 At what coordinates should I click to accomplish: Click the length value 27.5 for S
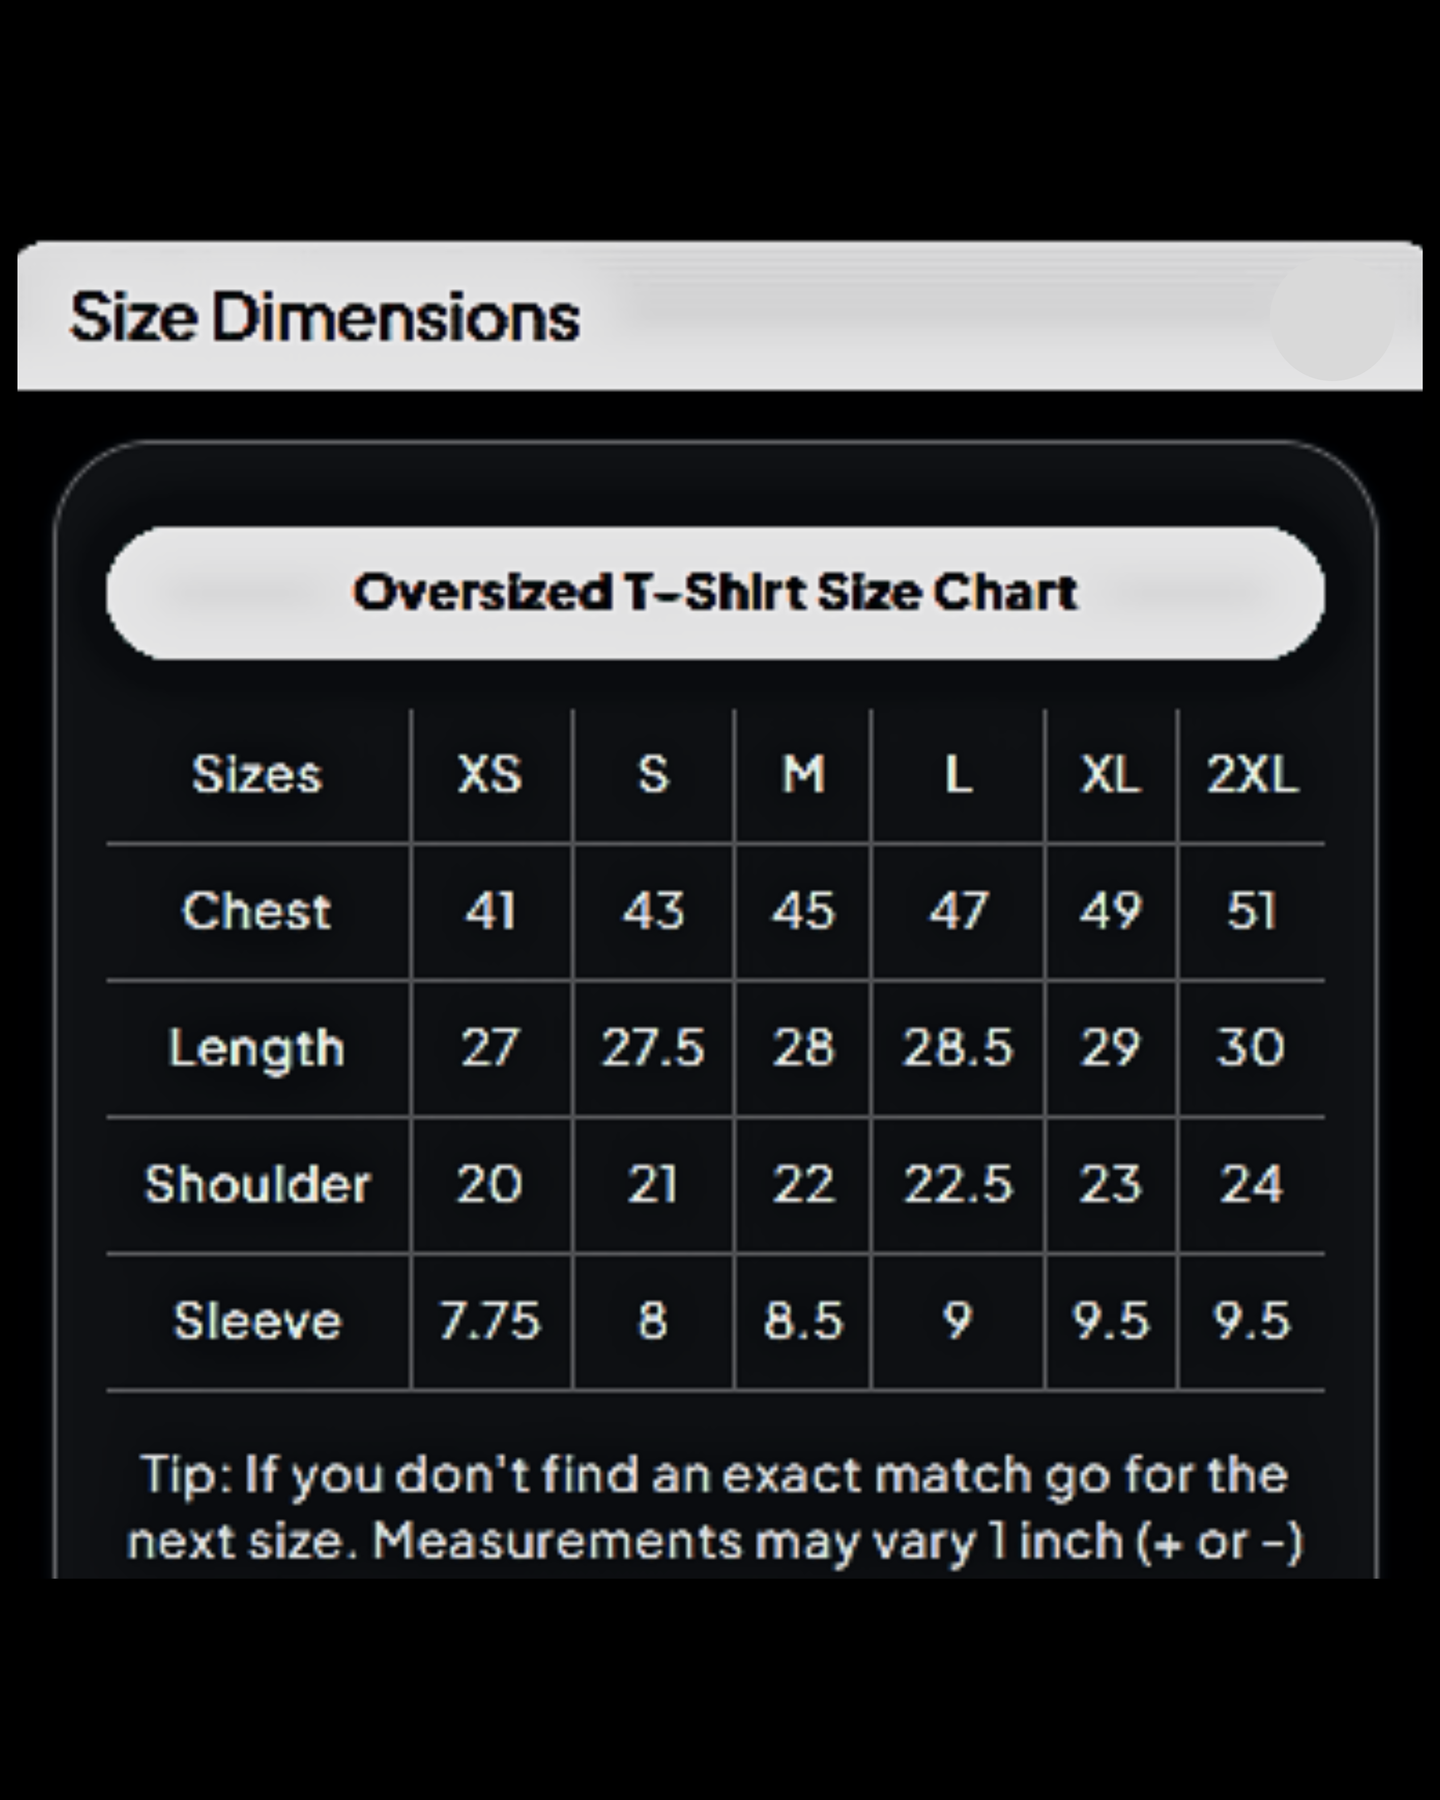[653, 1048]
